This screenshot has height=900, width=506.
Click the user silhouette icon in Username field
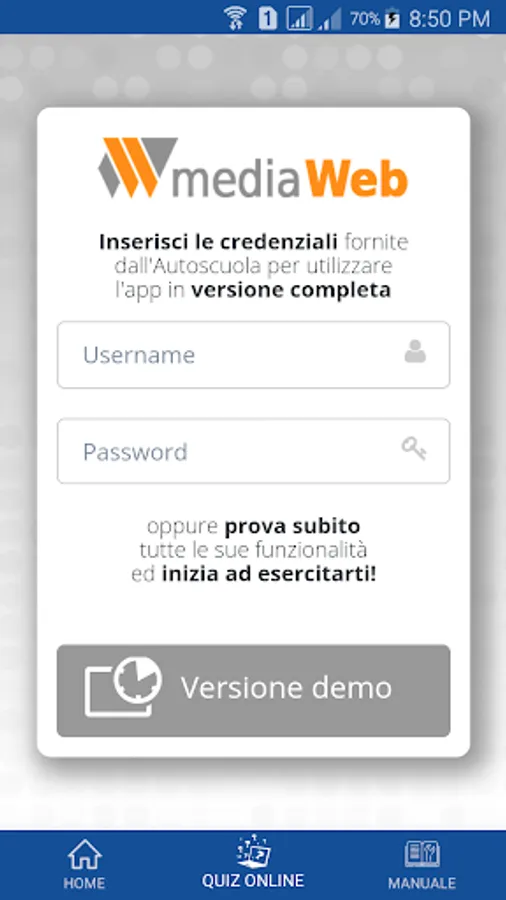pyautogui.click(x=415, y=352)
